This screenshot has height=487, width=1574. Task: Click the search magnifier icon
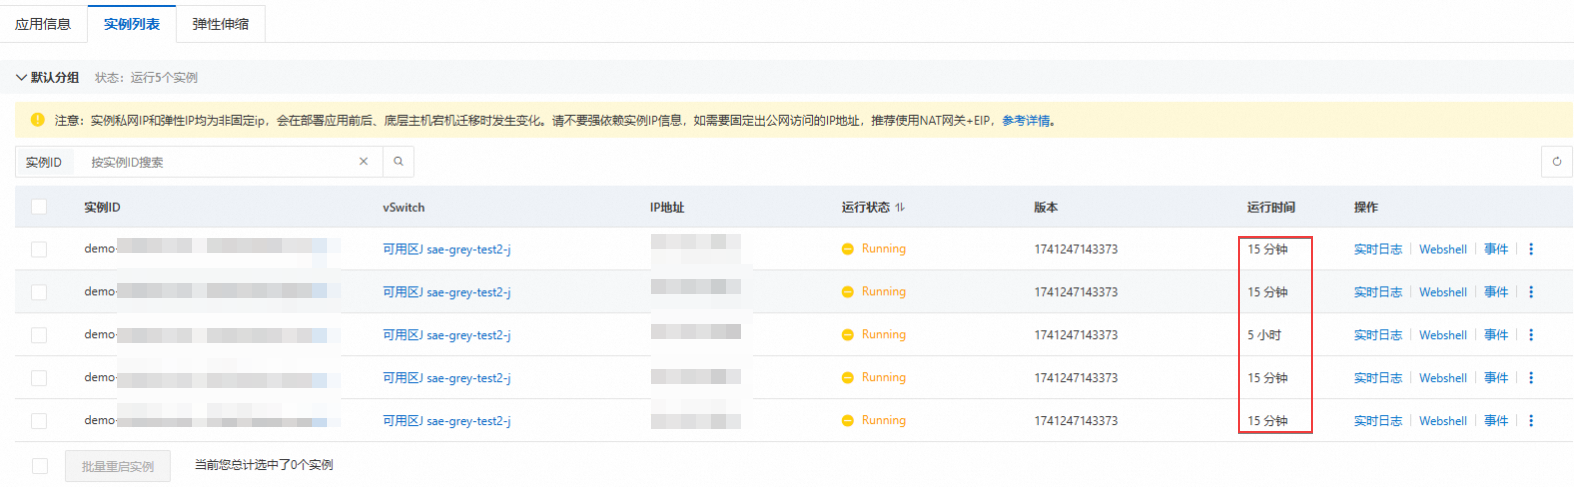pyautogui.click(x=398, y=162)
